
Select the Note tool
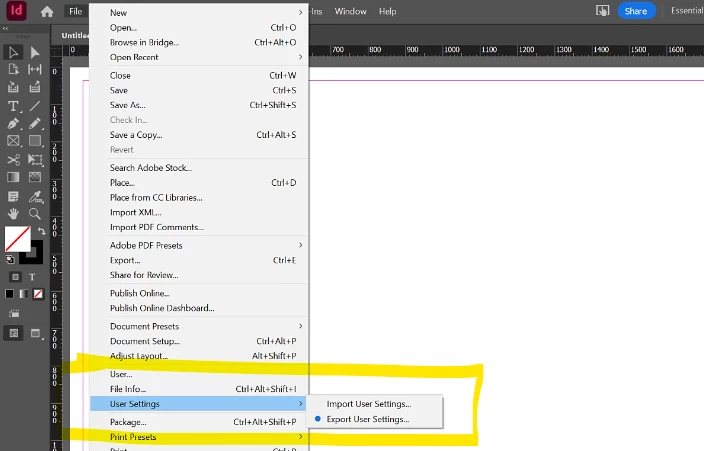[13, 196]
